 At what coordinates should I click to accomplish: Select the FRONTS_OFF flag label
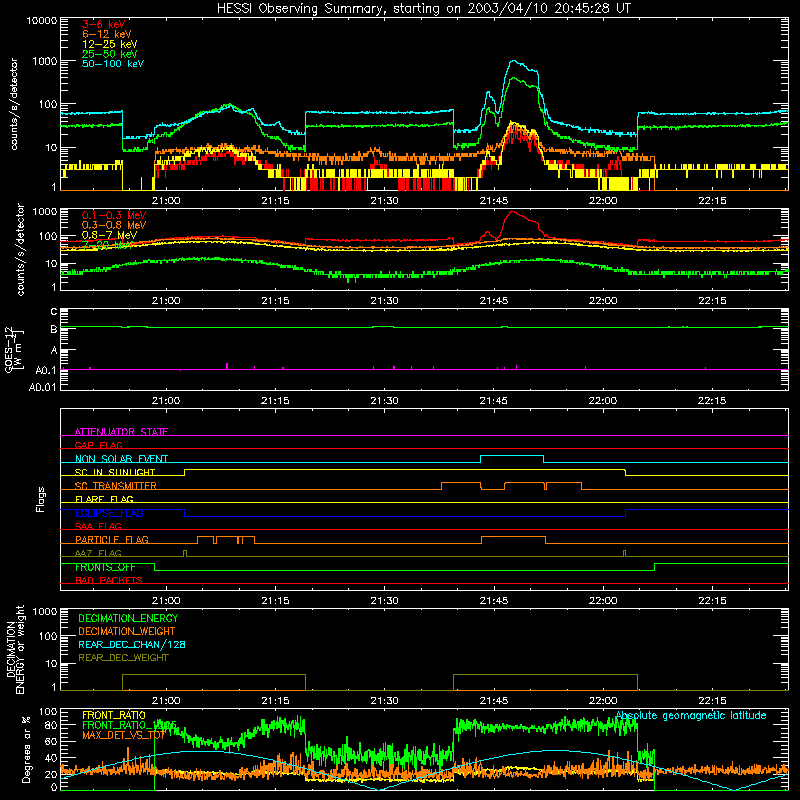click(x=105, y=567)
